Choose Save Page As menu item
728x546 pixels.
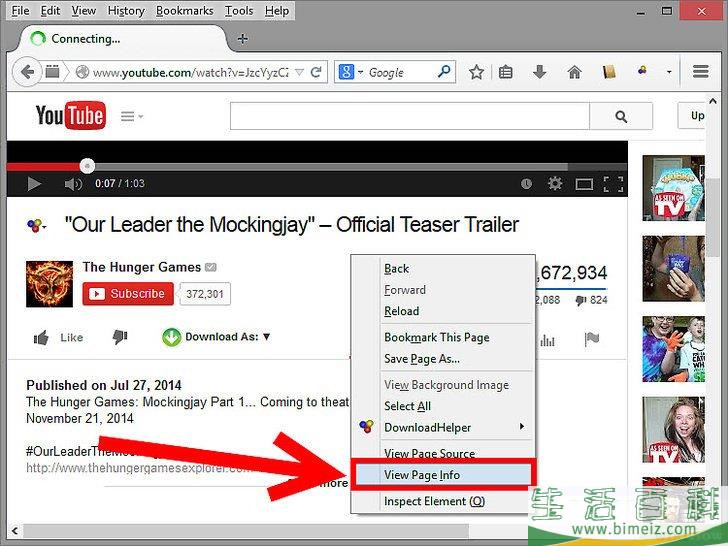pyautogui.click(x=422, y=359)
